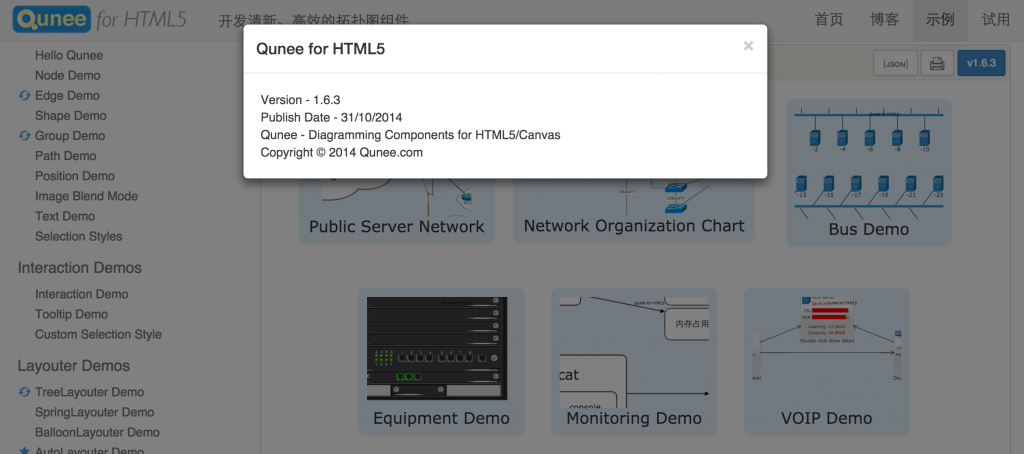Open the Public Server Network thumbnail
This screenshot has width=1024, height=454.
pyautogui.click(x=396, y=210)
